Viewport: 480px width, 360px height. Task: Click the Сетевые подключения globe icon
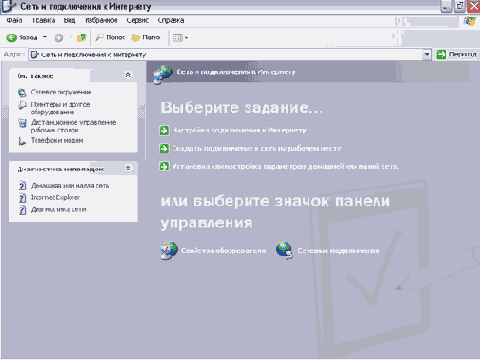284,250
